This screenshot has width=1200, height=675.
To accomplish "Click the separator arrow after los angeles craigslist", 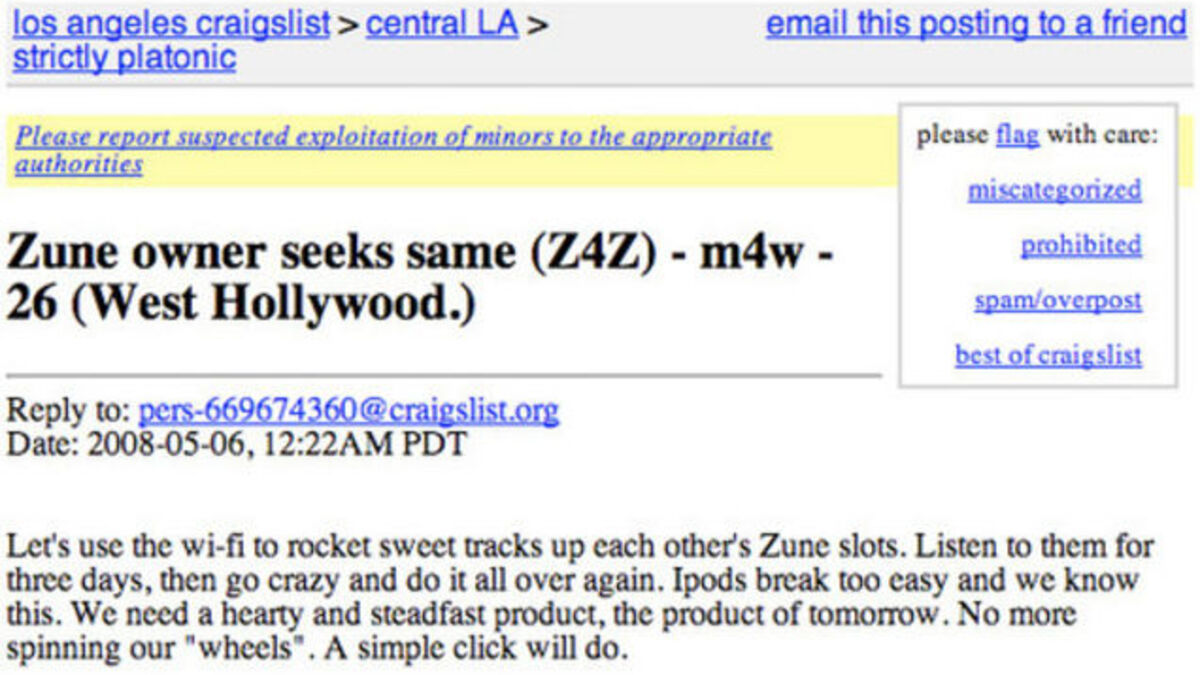I will (x=347, y=25).
